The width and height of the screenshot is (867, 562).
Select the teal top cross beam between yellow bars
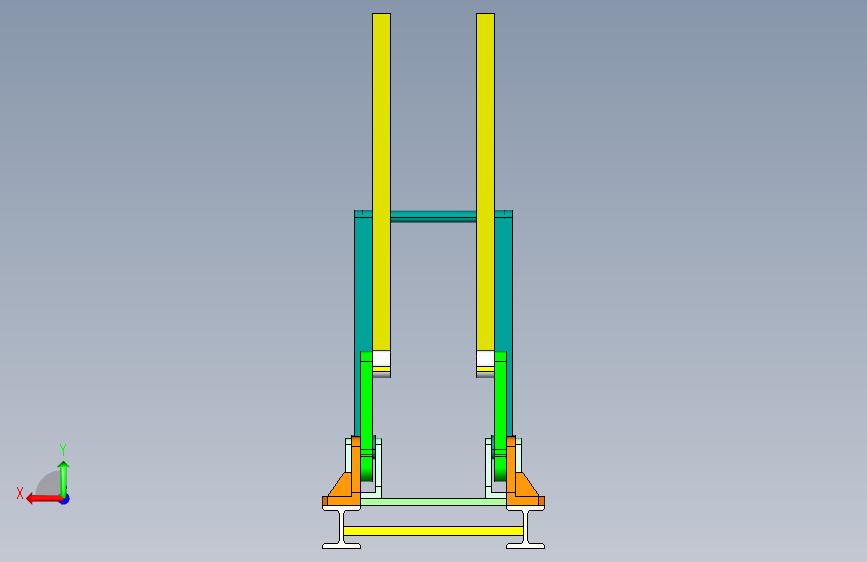coord(434,216)
